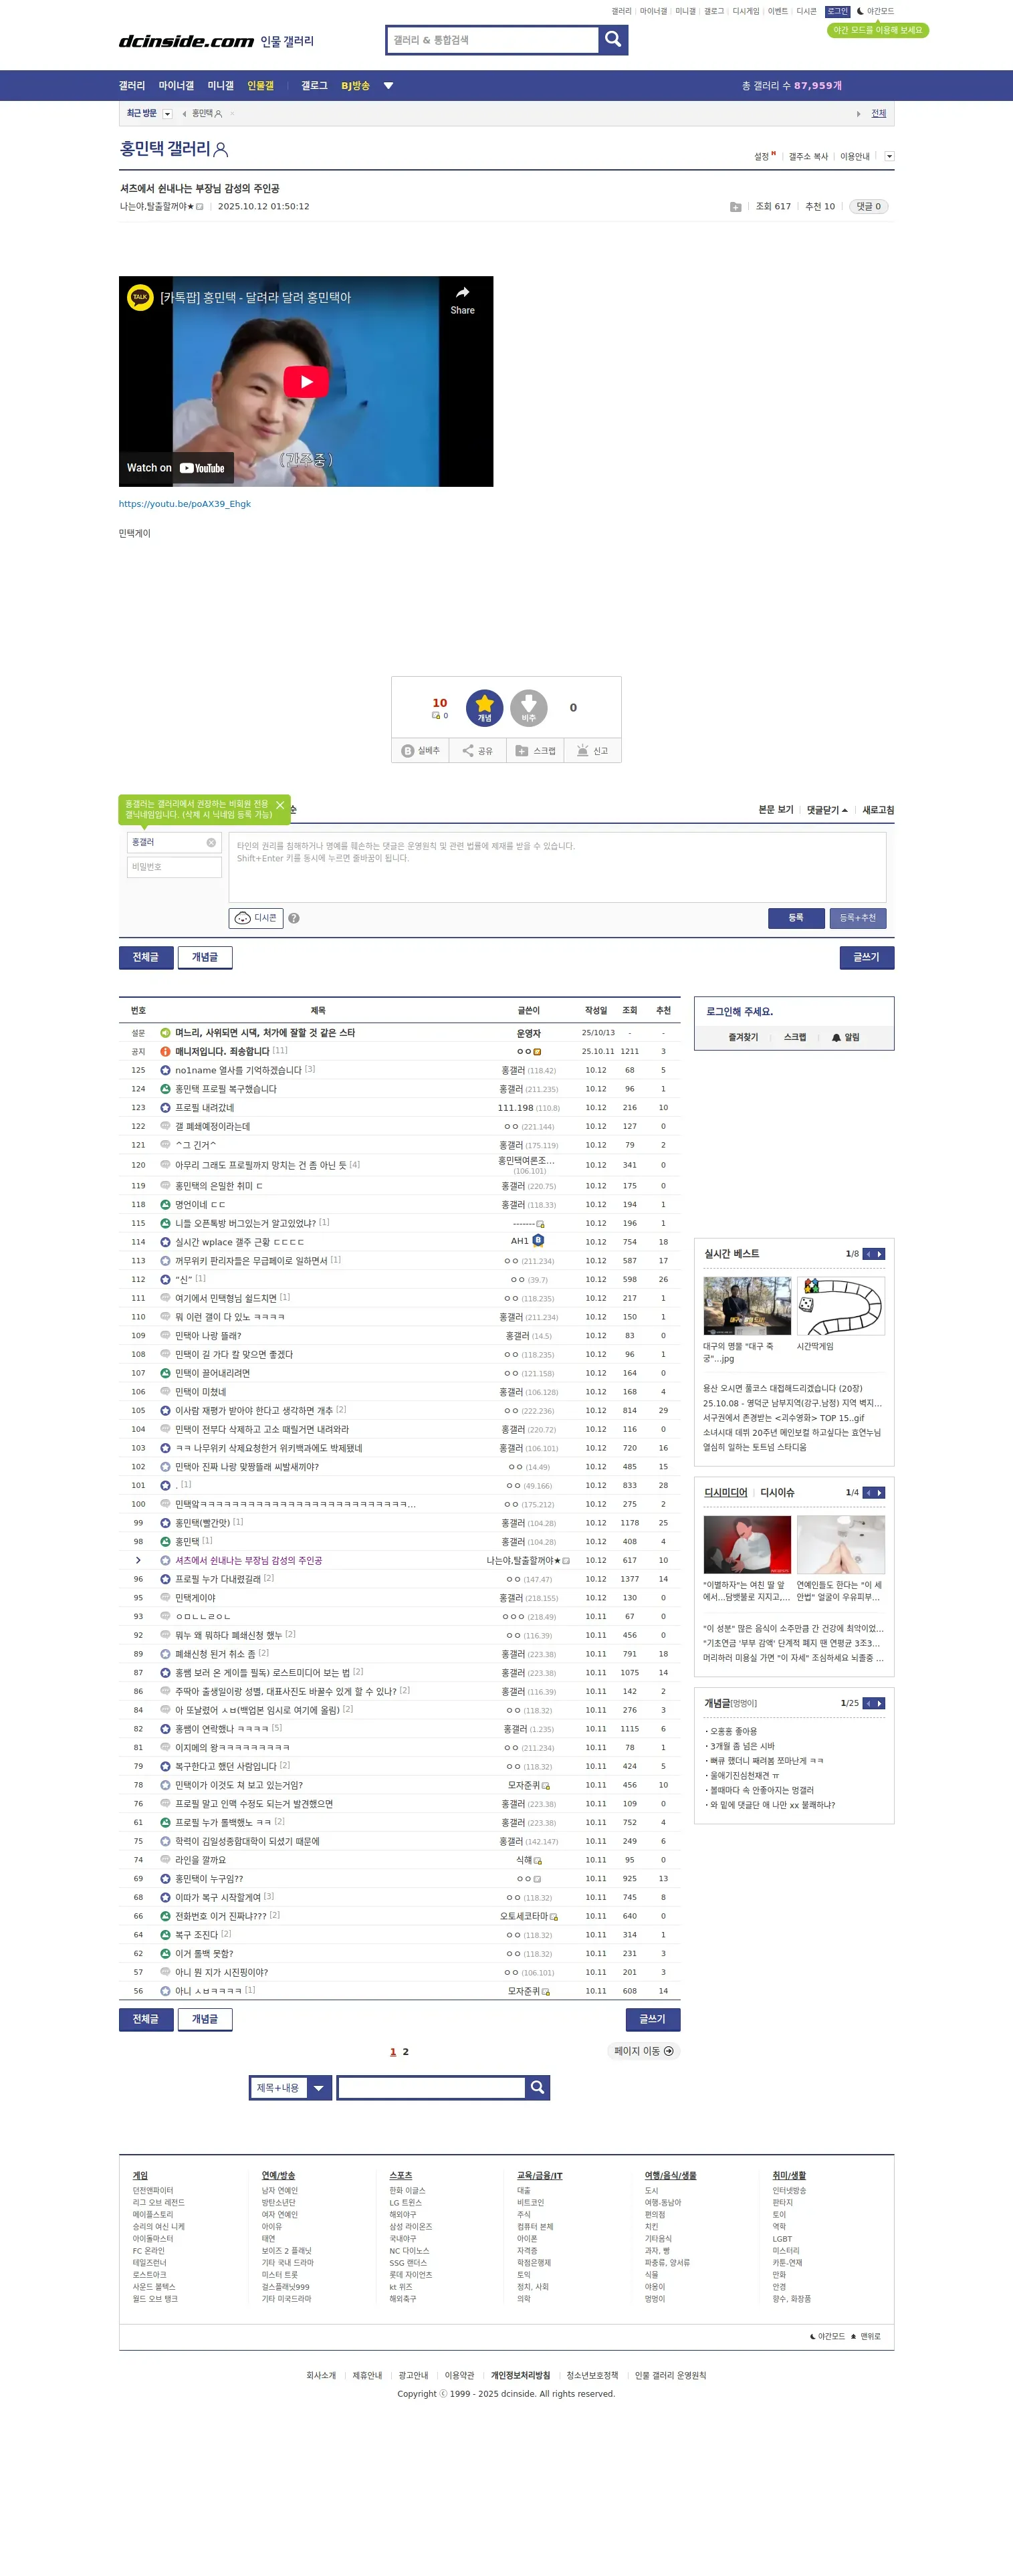Expand the 최근 방문 dropdown arrow
The width and height of the screenshot is (1013, 2576).
point(167,114)
